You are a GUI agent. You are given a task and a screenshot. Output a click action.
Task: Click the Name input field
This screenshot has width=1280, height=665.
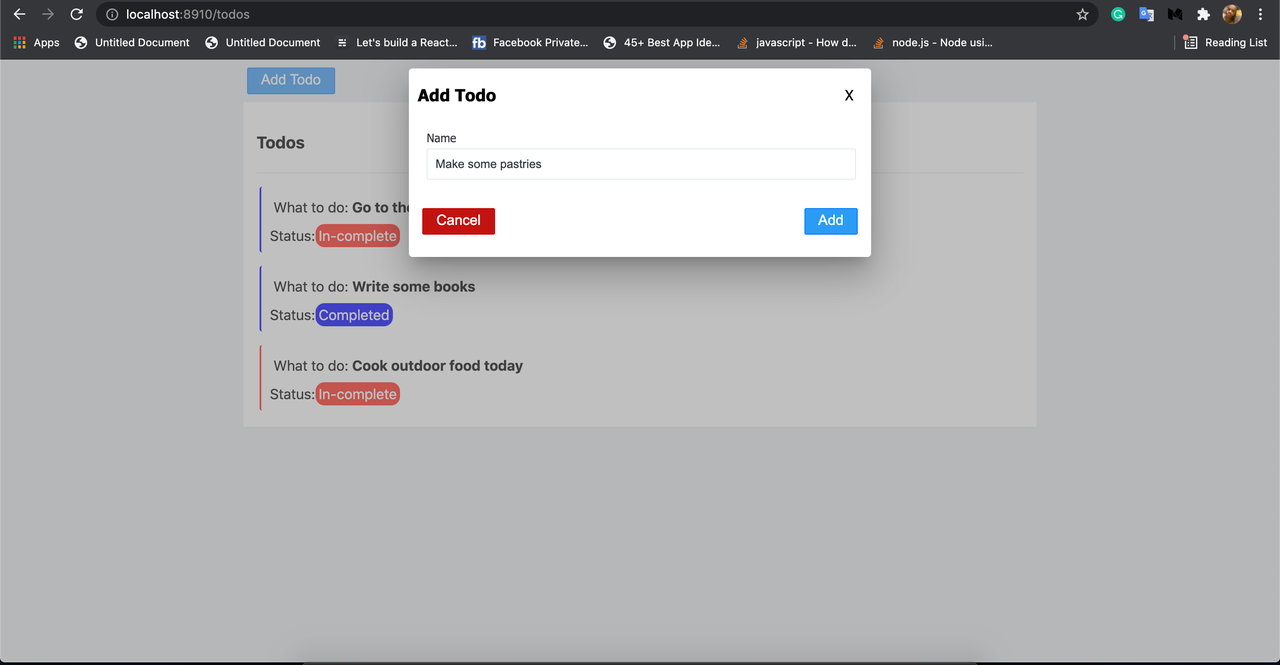[640, 163]
